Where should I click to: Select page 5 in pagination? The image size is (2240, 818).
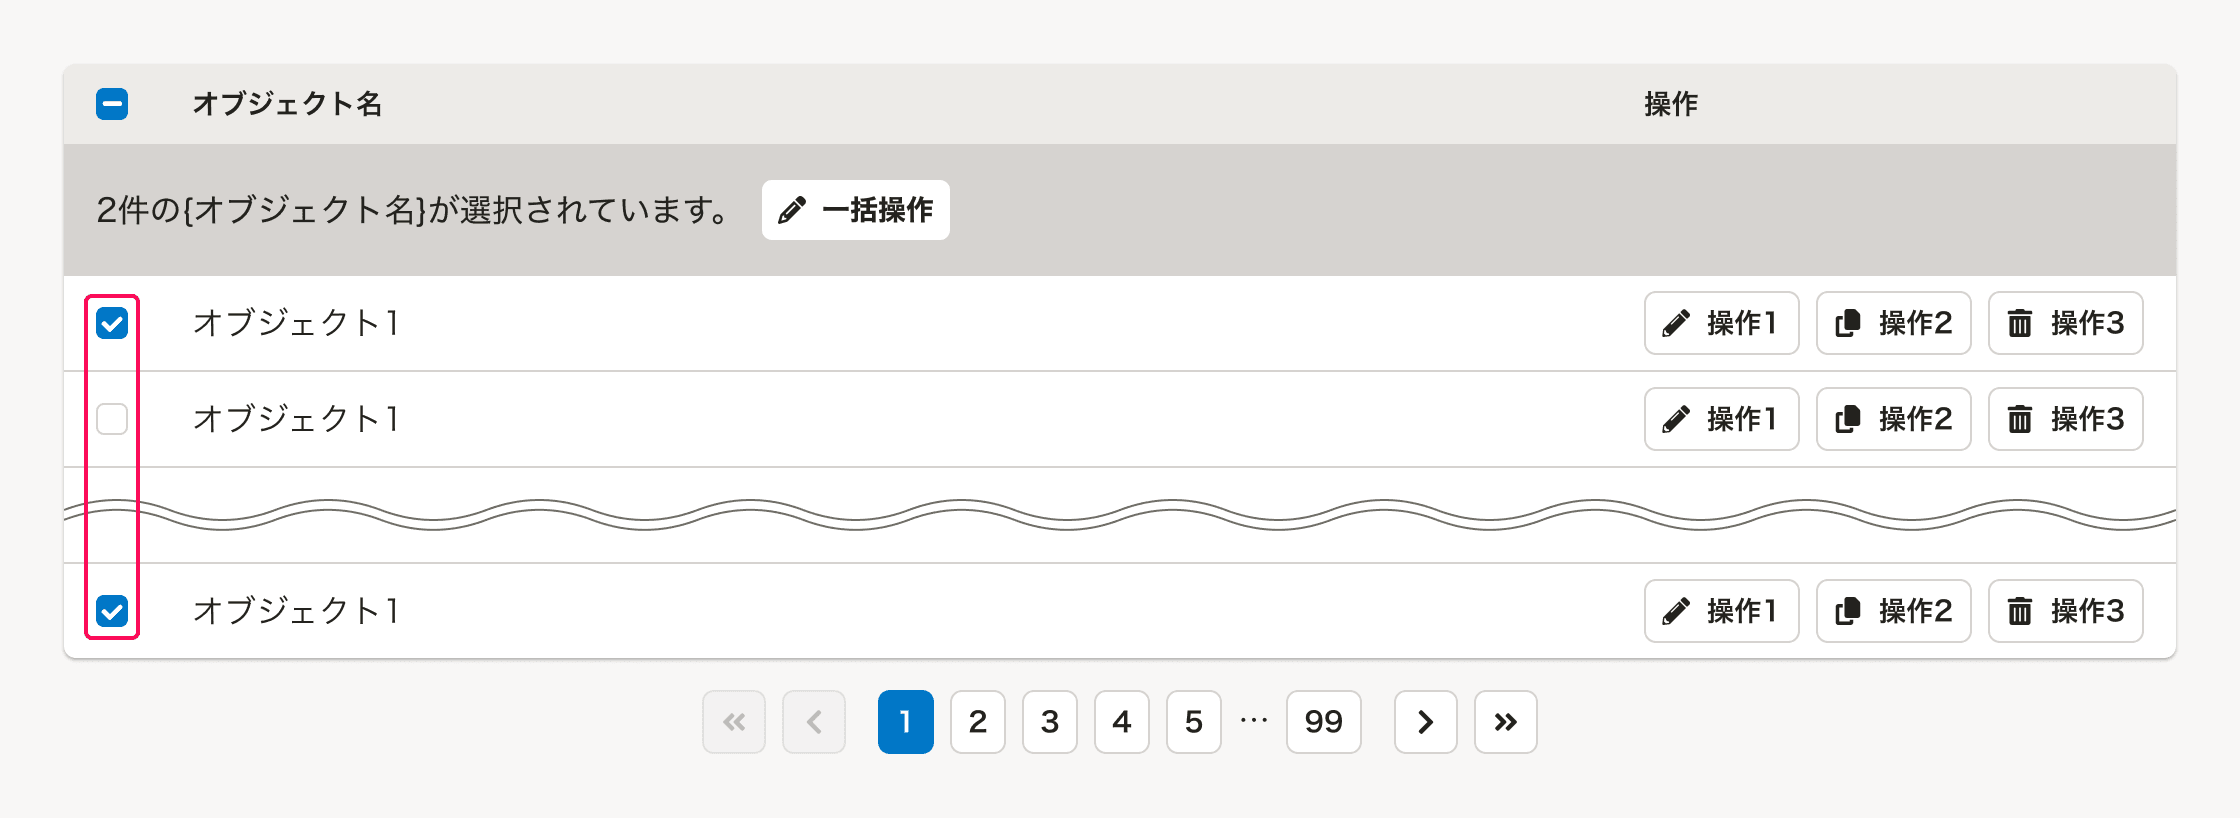click(1194, 722)
